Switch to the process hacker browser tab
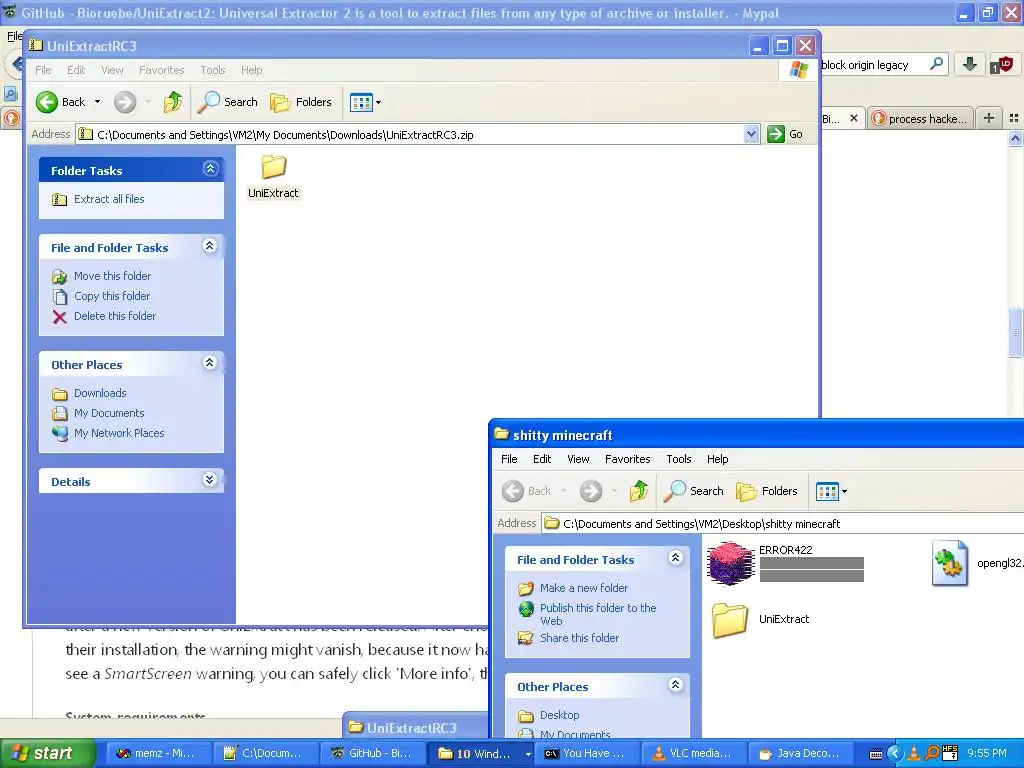This screenshot has width=1024, height=768. coord(921,118)
